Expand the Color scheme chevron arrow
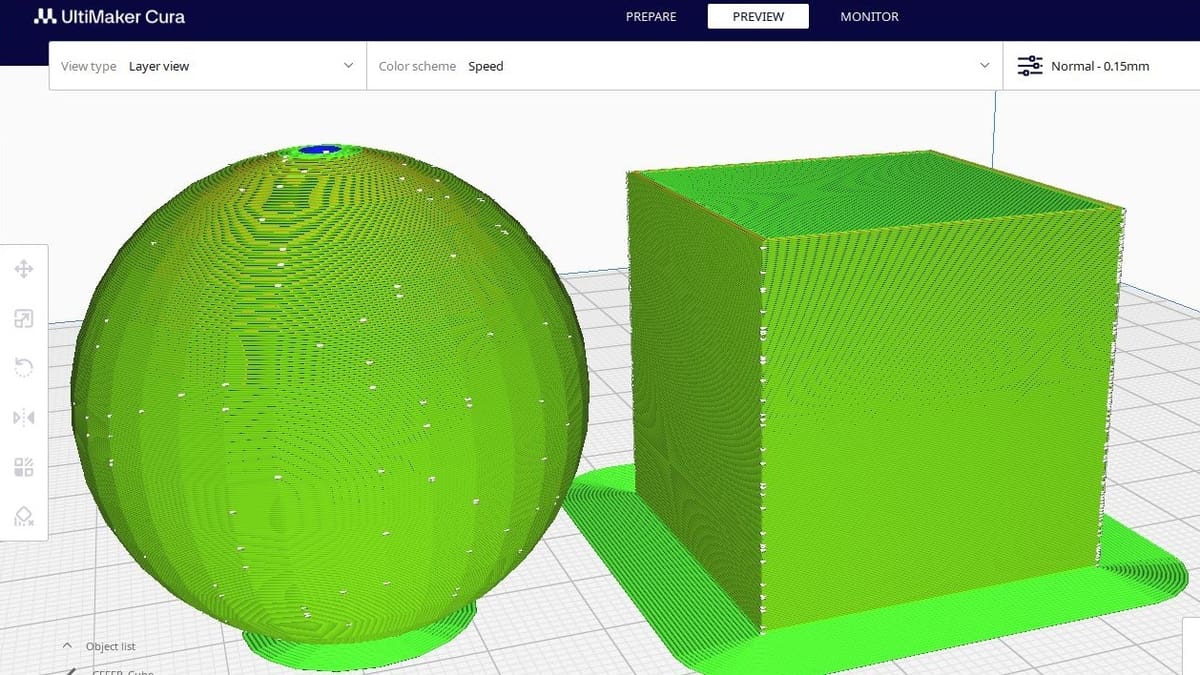This screenshot has height=675, width=1200. click(984, 66)
